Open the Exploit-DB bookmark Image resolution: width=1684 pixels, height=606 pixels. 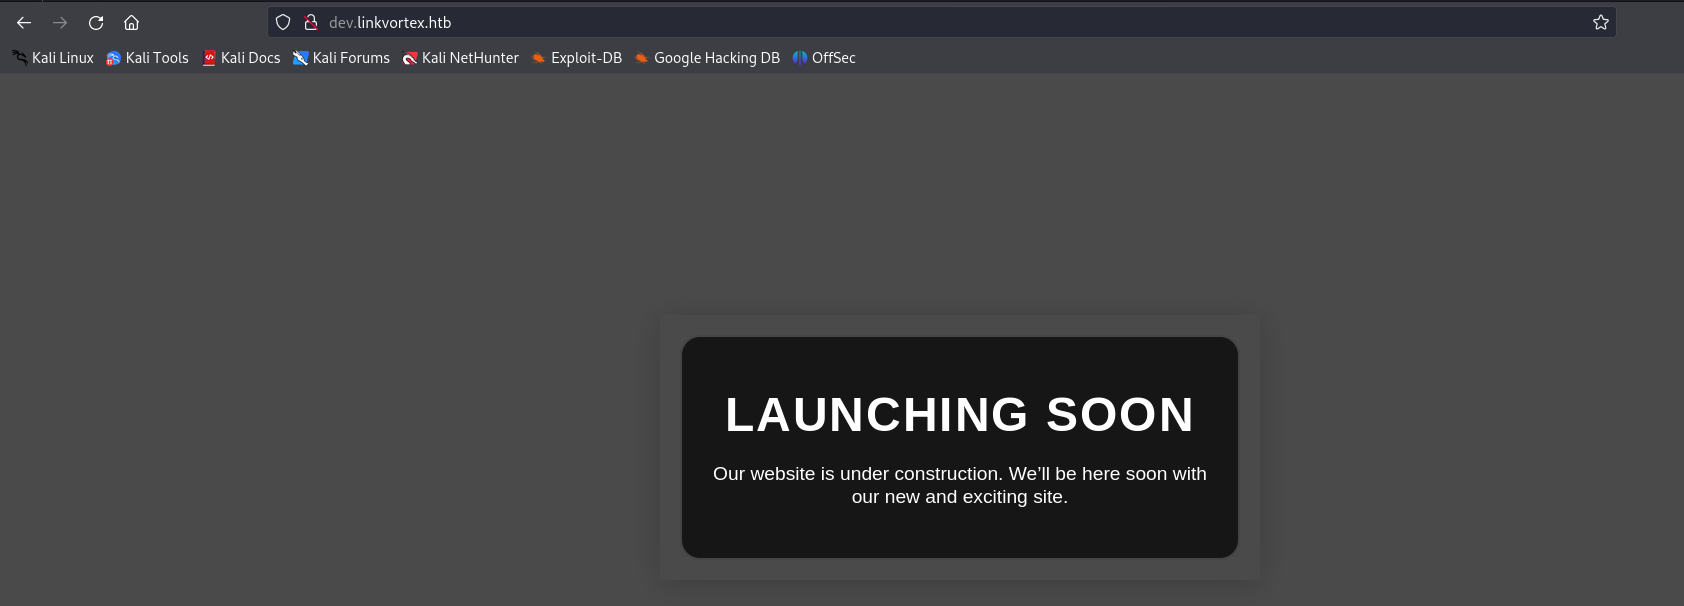click(x=576, y=58)
